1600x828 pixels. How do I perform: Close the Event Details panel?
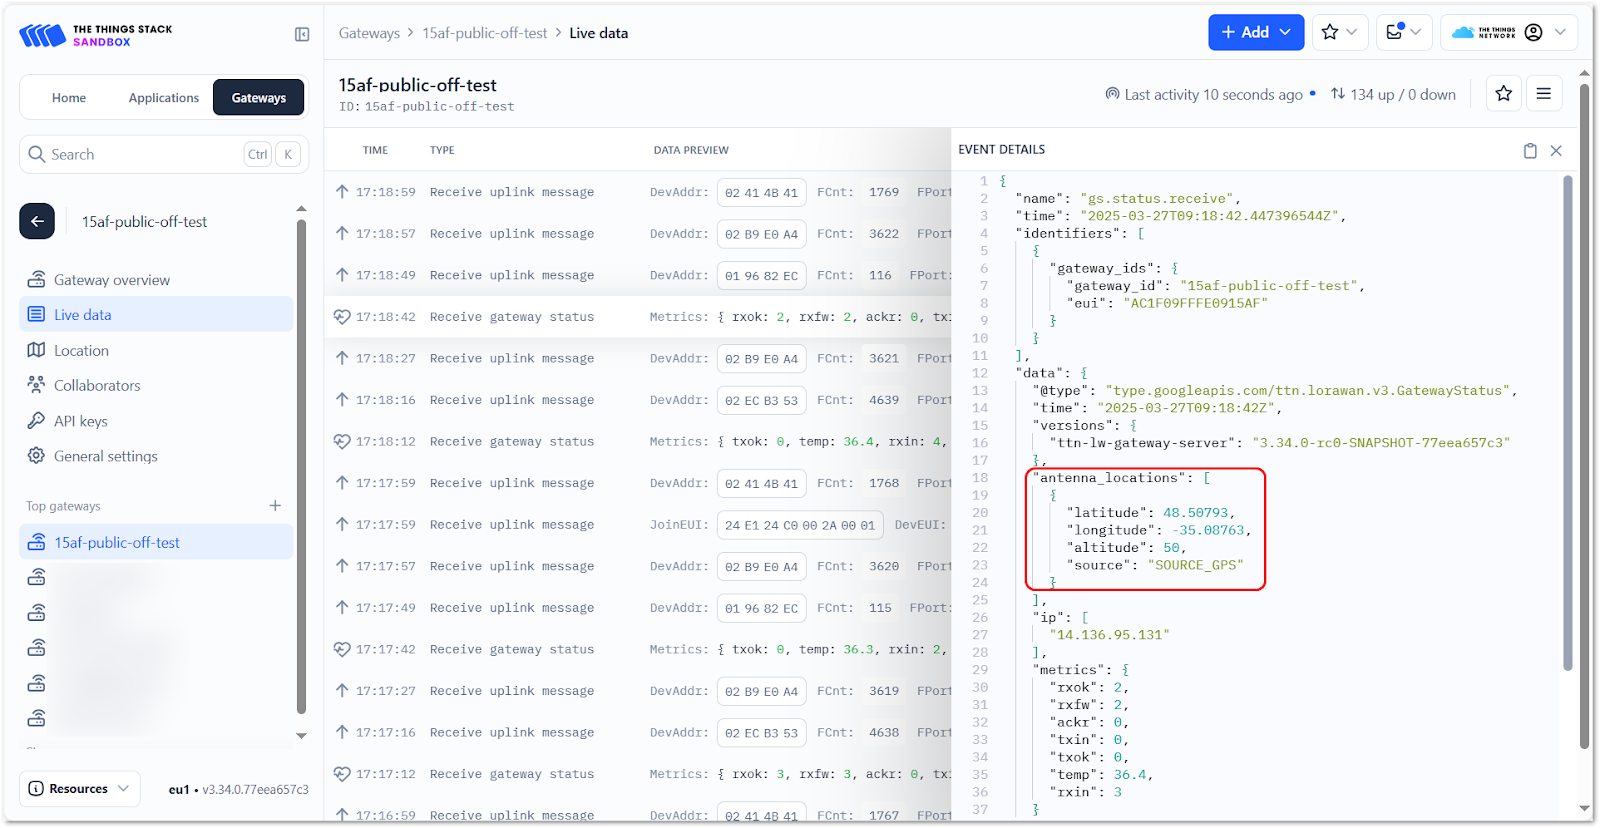[x=1556, y=151]
